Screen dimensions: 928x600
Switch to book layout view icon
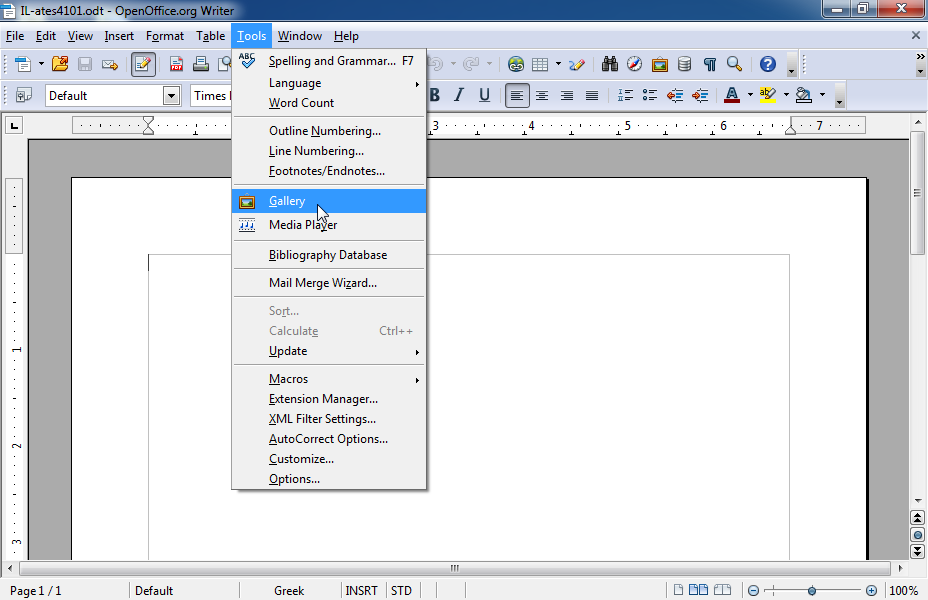tap(722, 590)
